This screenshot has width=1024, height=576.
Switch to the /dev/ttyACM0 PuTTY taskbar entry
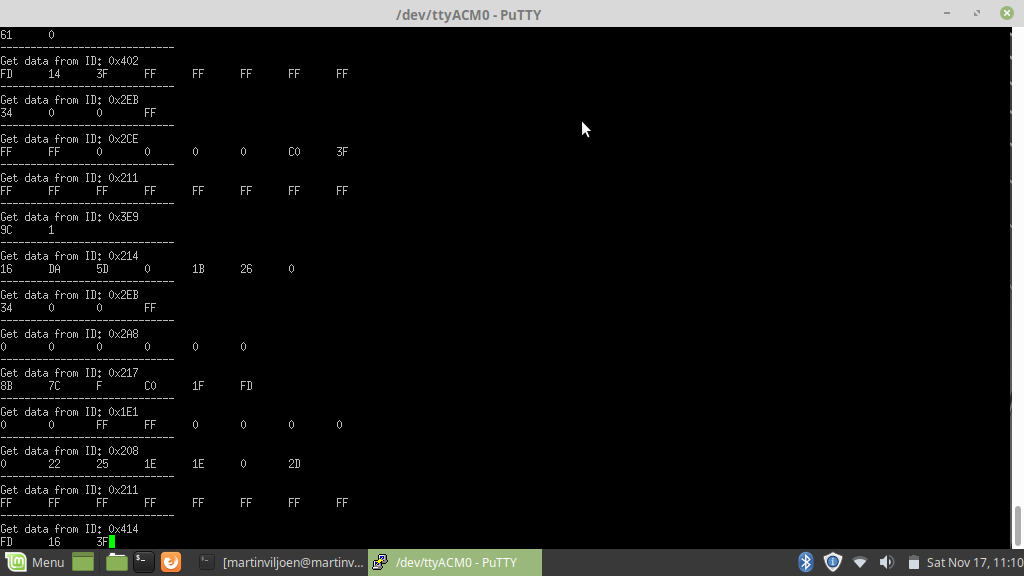coord(455,562)
